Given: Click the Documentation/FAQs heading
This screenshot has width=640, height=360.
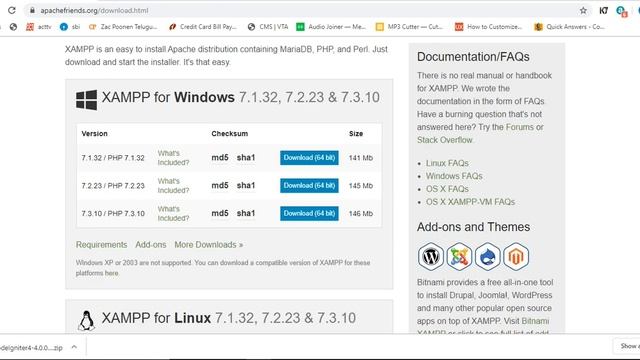Looking at the screenshot, I should (473, 57).
